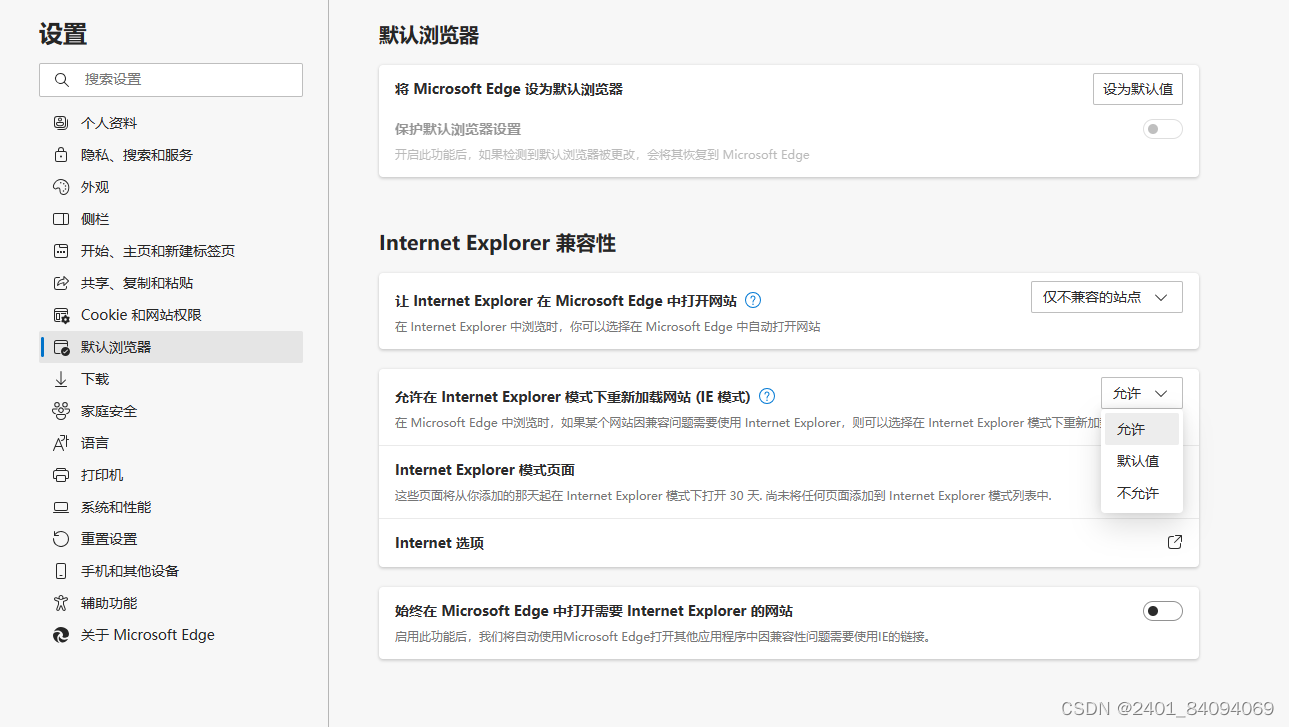Click the 语言 language icon
Image resolution: width=1289 pixels, height=727 pixels.
tap(61, 443)
